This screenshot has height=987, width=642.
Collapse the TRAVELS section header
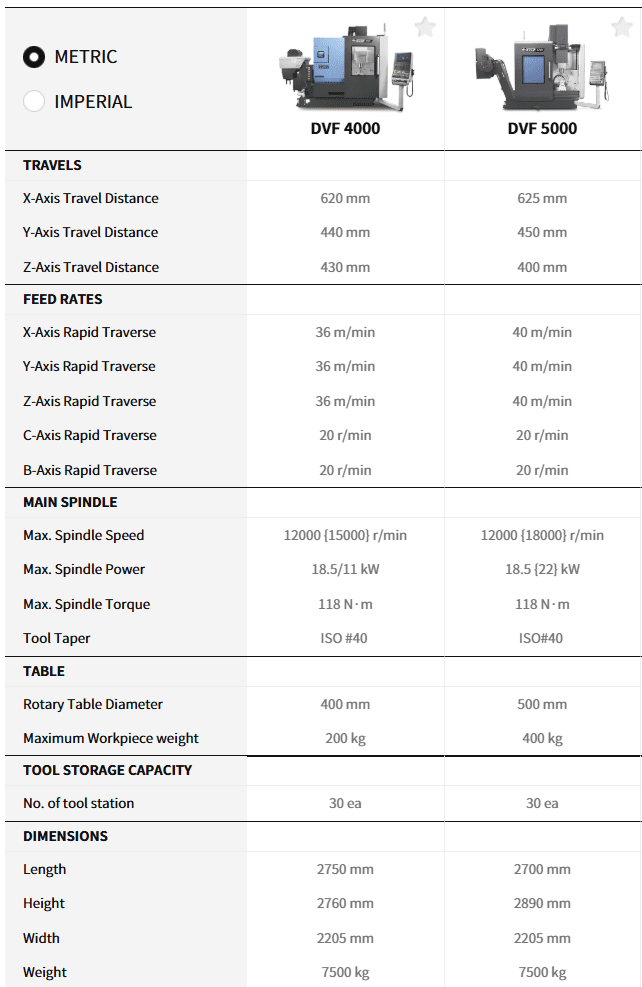coord(52,165)
